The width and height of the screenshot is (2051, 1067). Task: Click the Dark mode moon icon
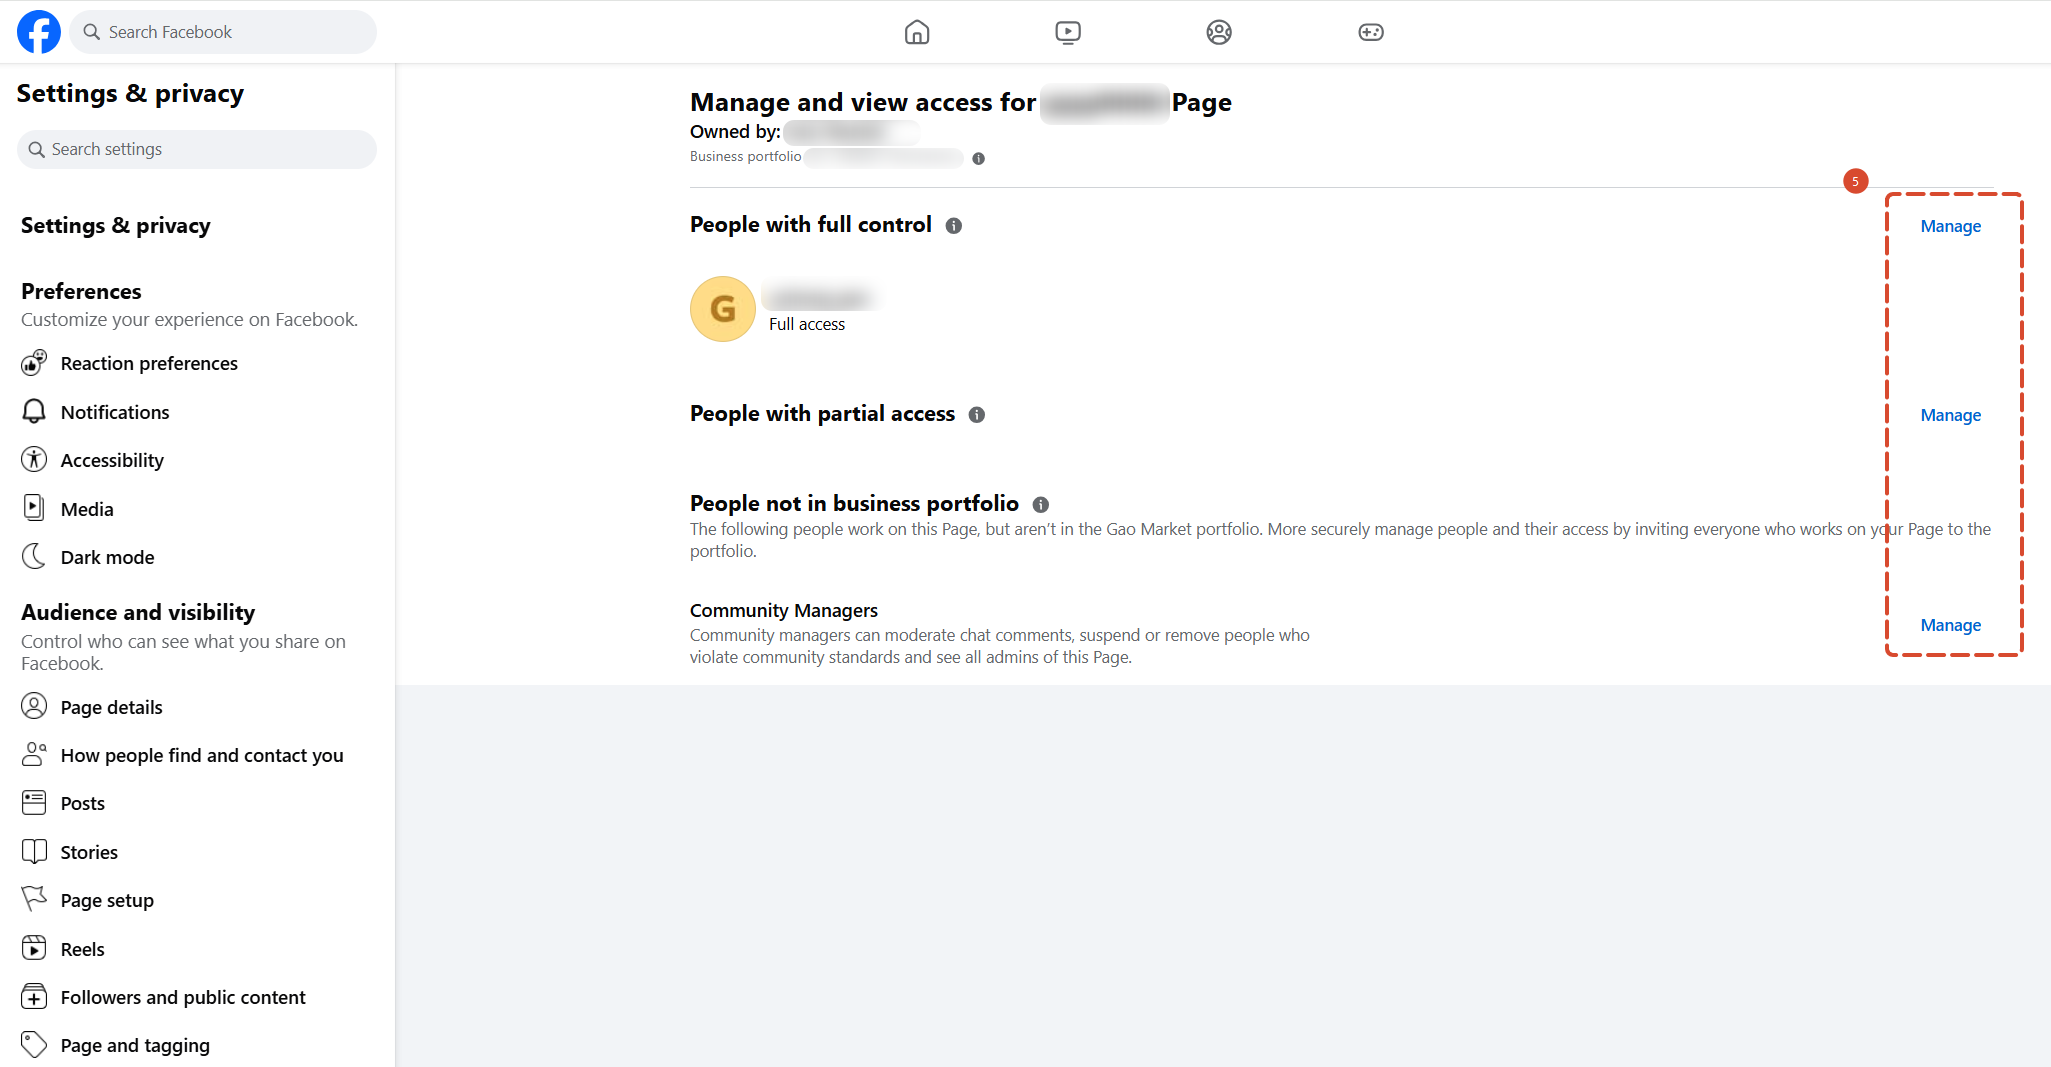pyautogui.click(x=34, y=557)
